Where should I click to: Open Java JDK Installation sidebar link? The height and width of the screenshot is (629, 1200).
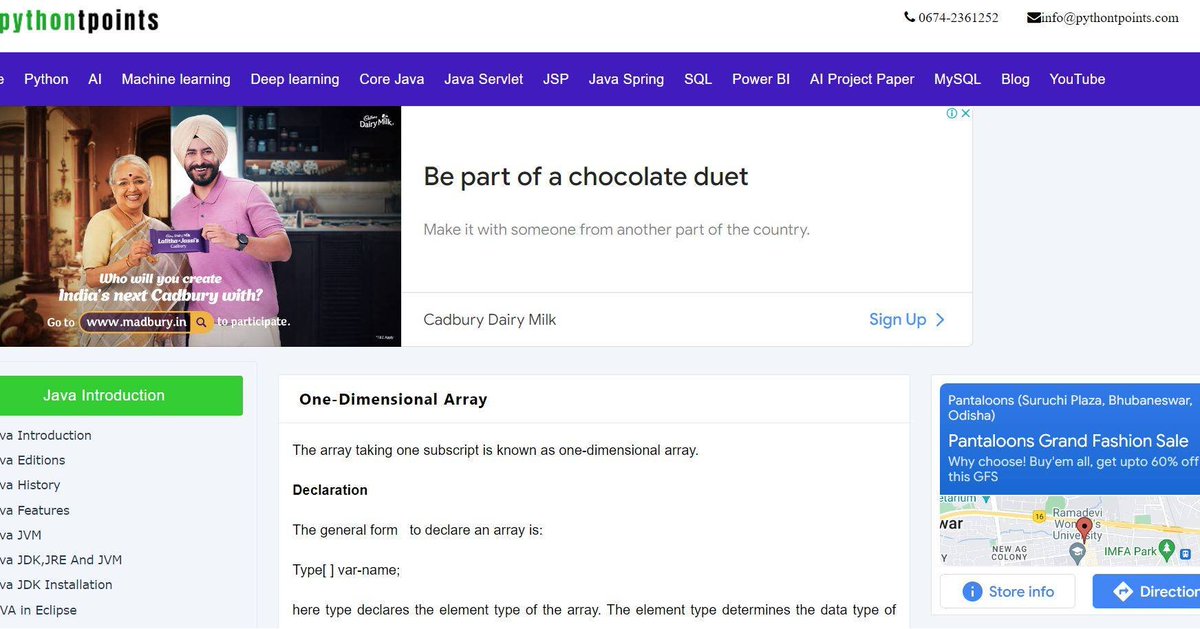click(56, 585)
